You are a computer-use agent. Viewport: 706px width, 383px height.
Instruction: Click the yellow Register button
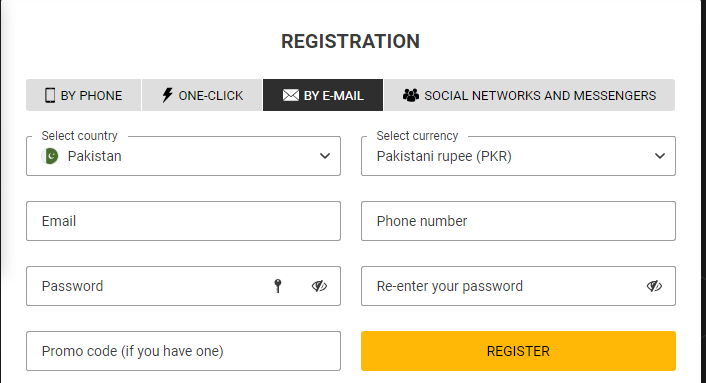point(518,351)
